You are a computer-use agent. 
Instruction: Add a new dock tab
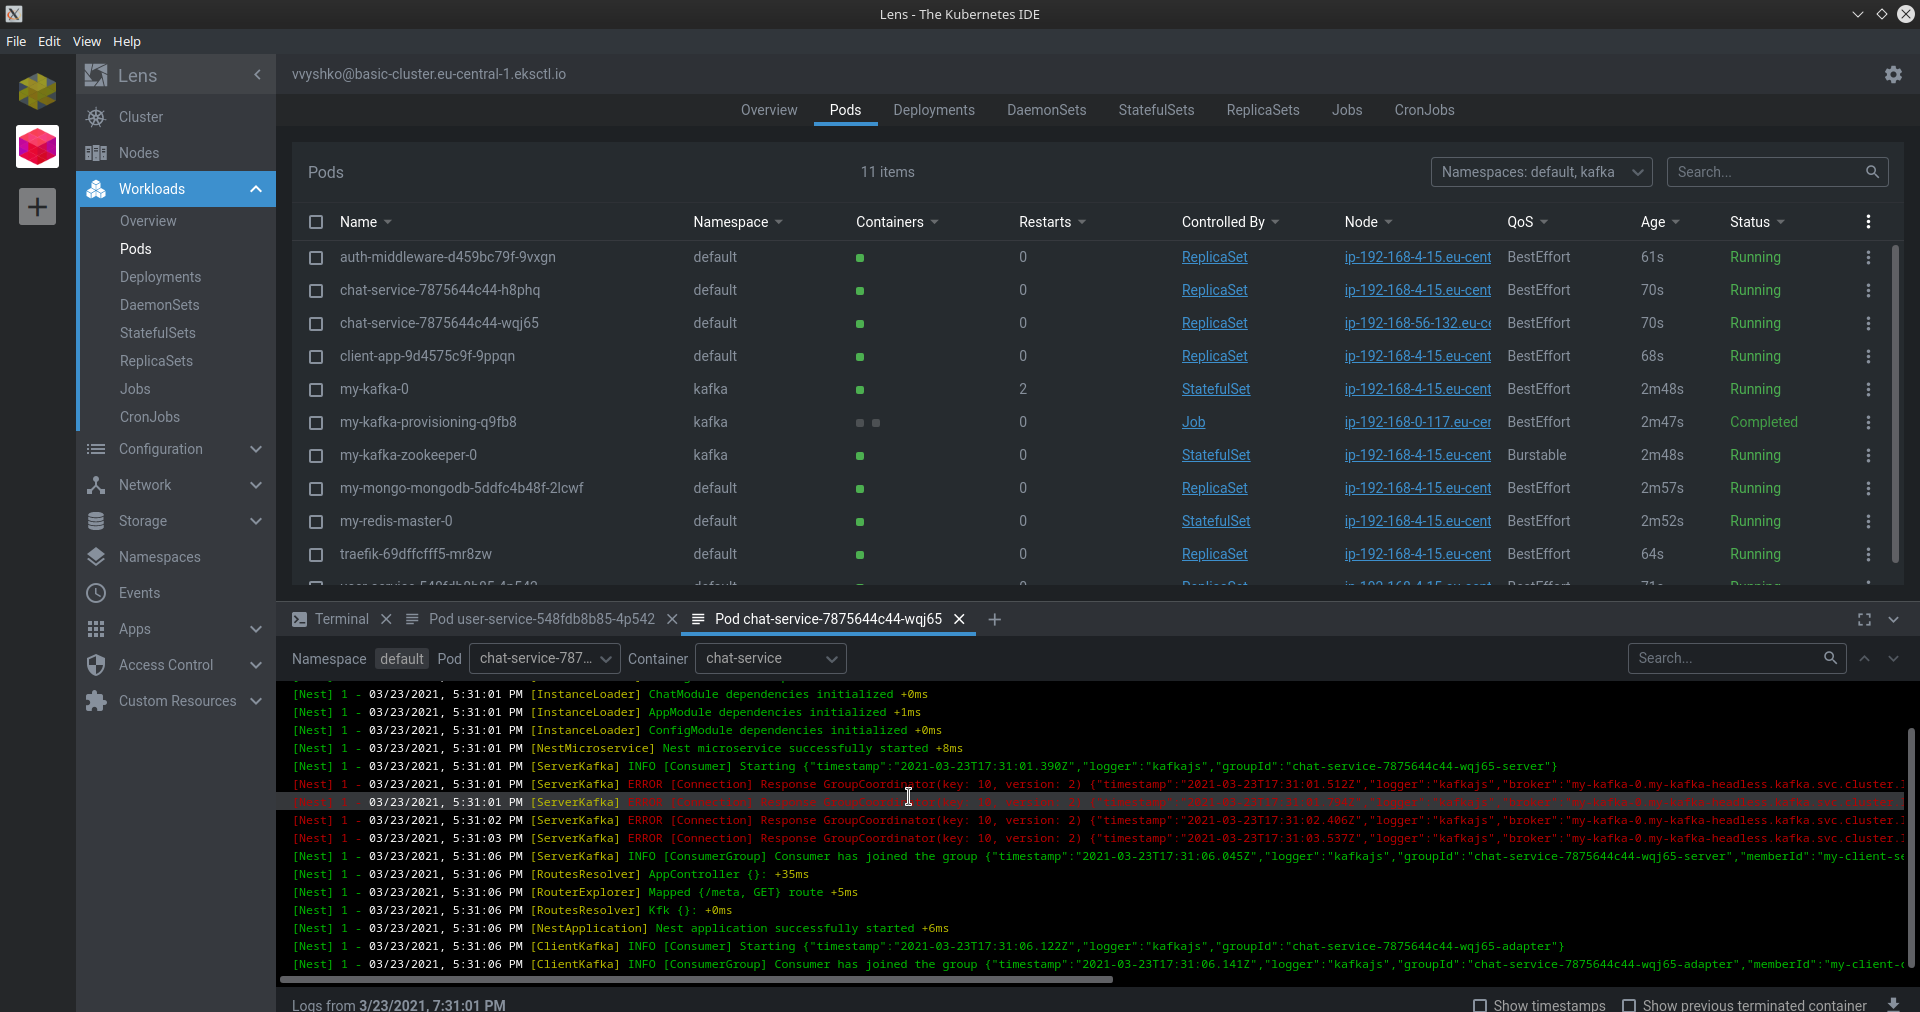[x=994, y=620]
